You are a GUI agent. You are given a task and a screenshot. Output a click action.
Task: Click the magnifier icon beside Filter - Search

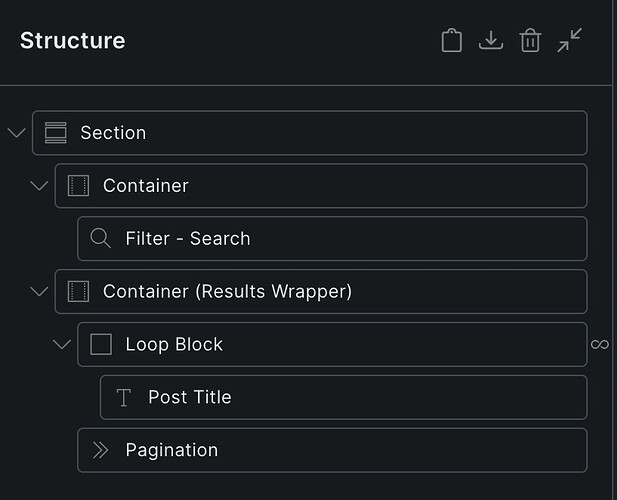tap(100, 238)
